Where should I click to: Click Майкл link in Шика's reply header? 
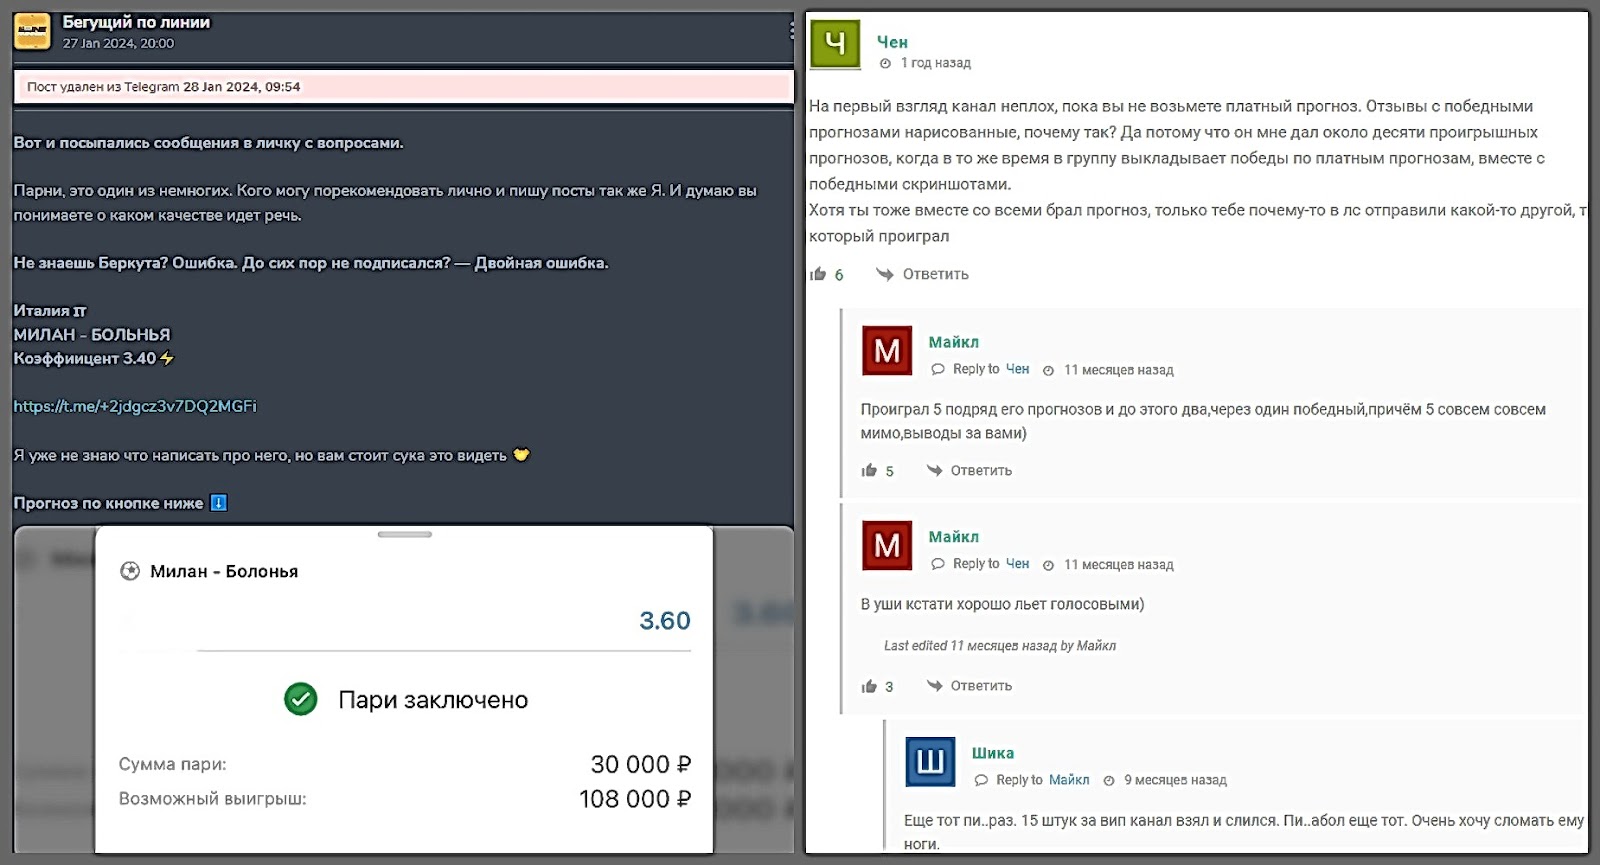click(x=1069, y=780)
